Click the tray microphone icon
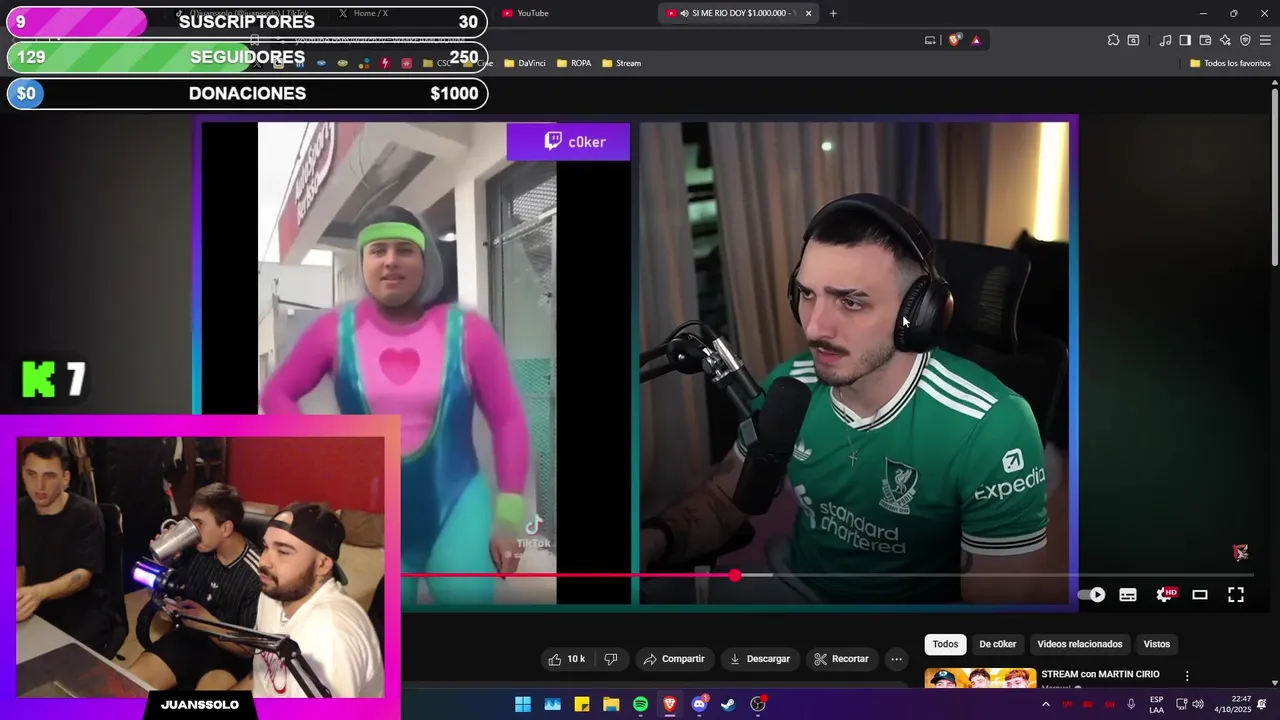This screenshot has width=1280, height=720. coord(1131,705)
